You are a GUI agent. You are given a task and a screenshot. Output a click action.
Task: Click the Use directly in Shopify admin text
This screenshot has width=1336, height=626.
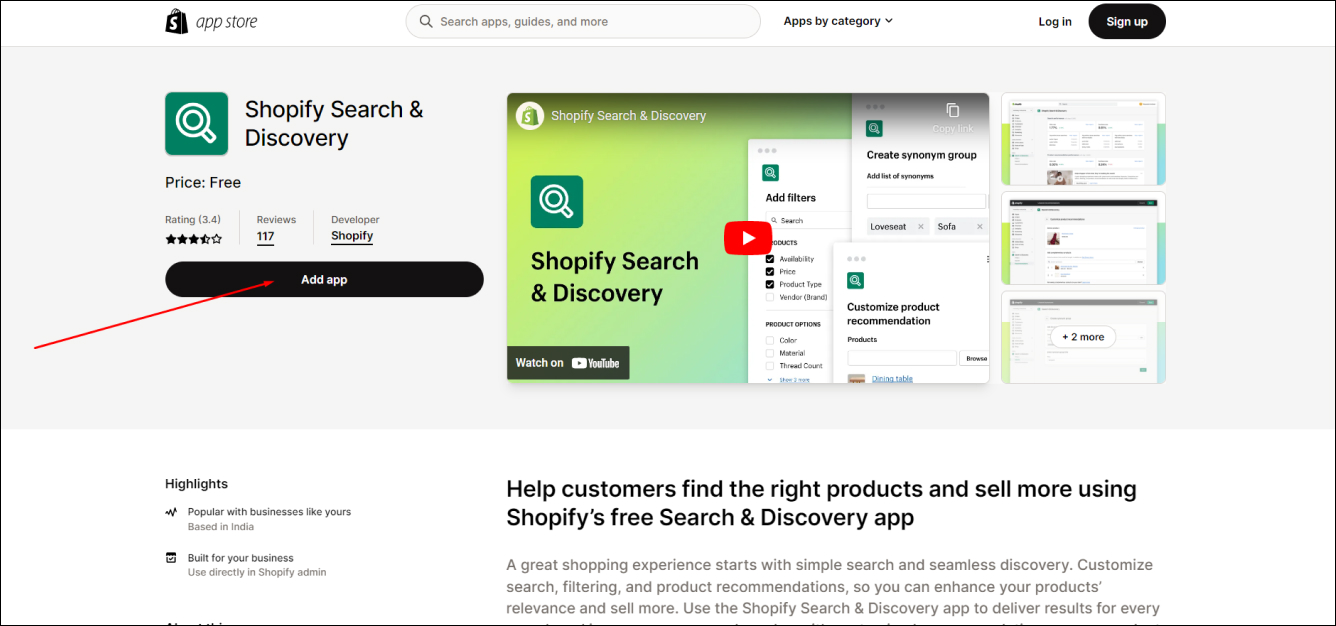click(x=257, y=573)
